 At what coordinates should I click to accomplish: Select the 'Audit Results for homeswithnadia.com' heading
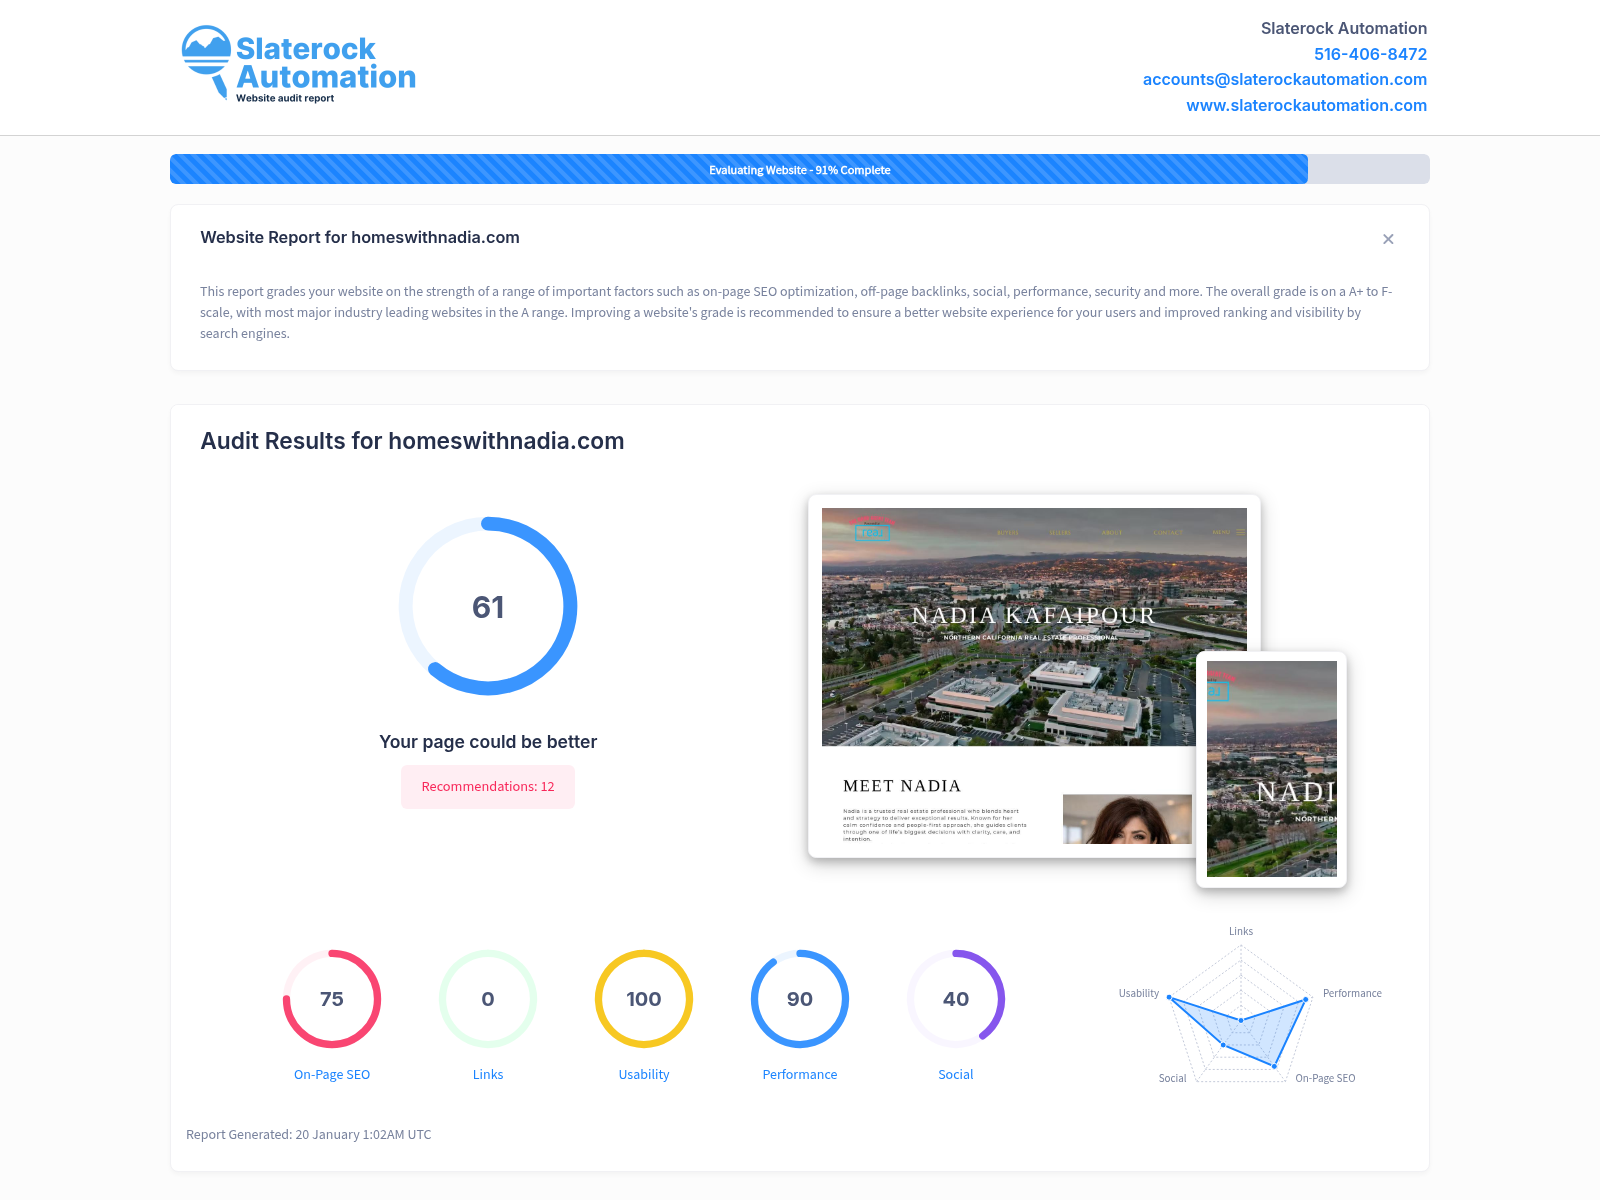(x=412, y=441)
